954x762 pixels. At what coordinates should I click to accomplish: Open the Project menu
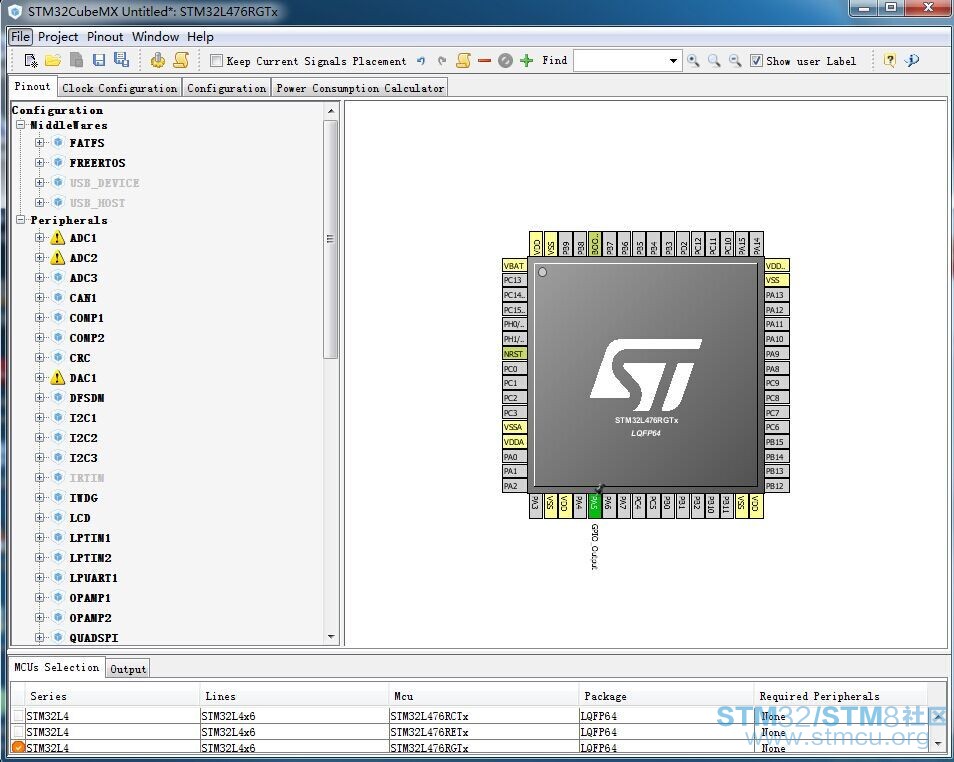(x=58, y=37)
